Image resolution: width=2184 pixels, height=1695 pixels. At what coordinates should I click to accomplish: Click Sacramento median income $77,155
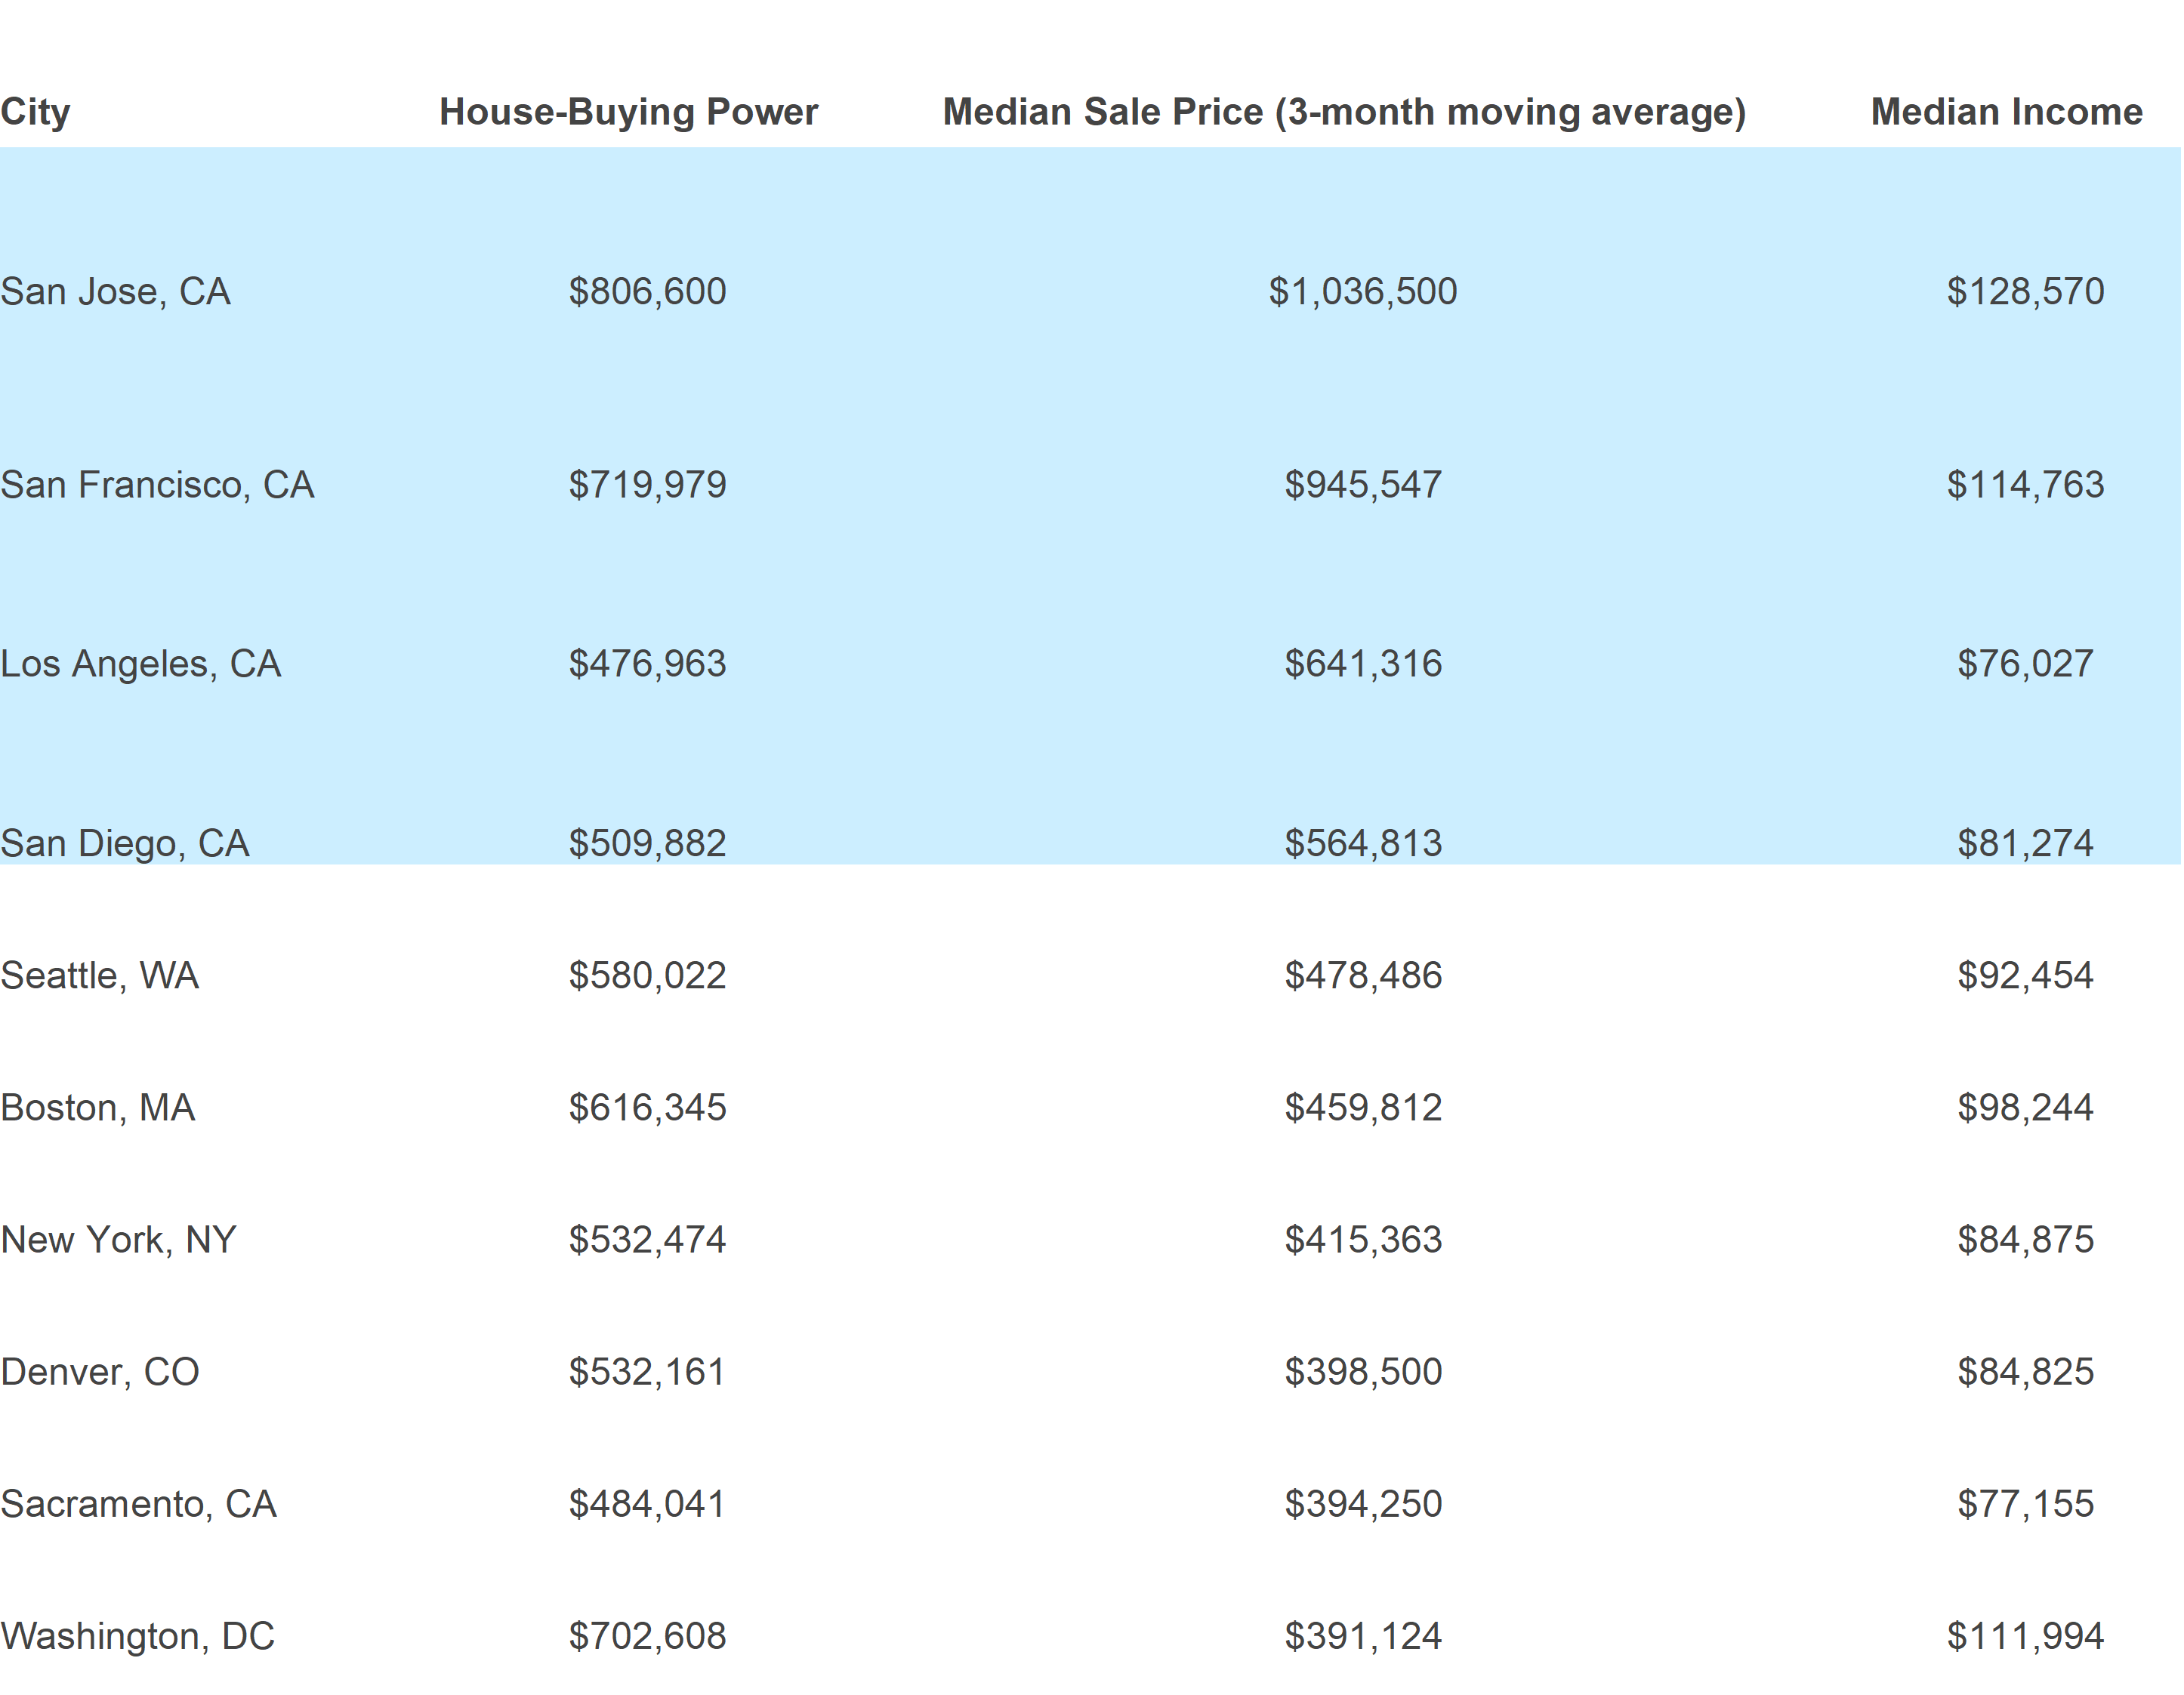2025,1504
